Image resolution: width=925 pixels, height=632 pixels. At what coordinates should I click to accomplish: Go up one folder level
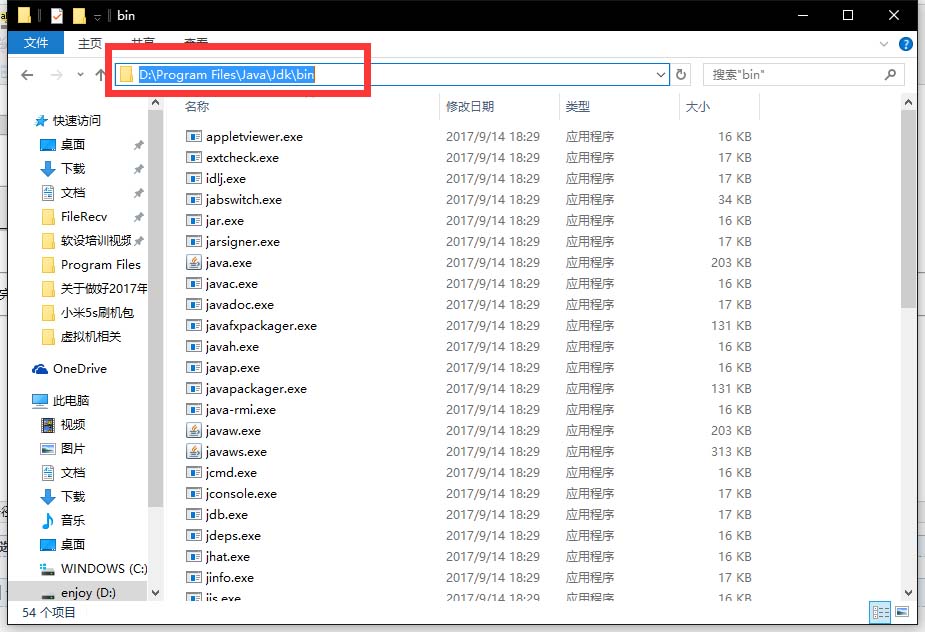(x=100, y=75)
